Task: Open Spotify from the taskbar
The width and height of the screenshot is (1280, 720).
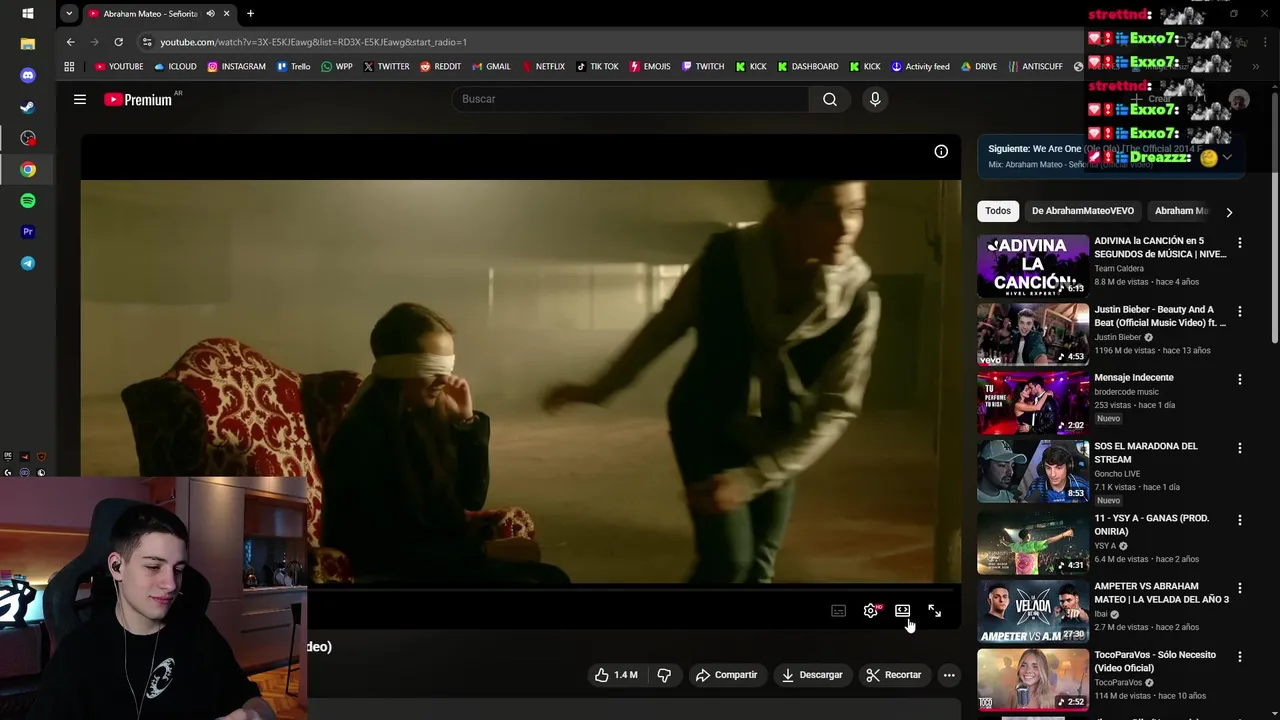Action: (28, 201)
